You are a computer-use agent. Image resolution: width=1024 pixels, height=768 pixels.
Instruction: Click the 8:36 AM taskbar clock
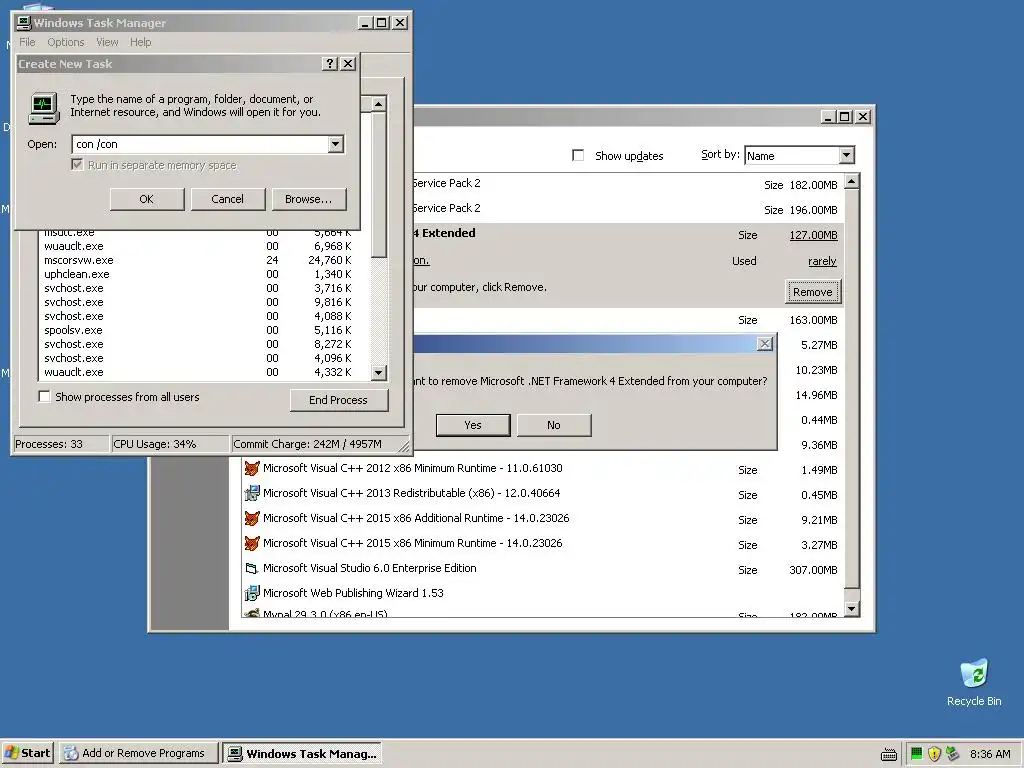click(x=990, y=754)
